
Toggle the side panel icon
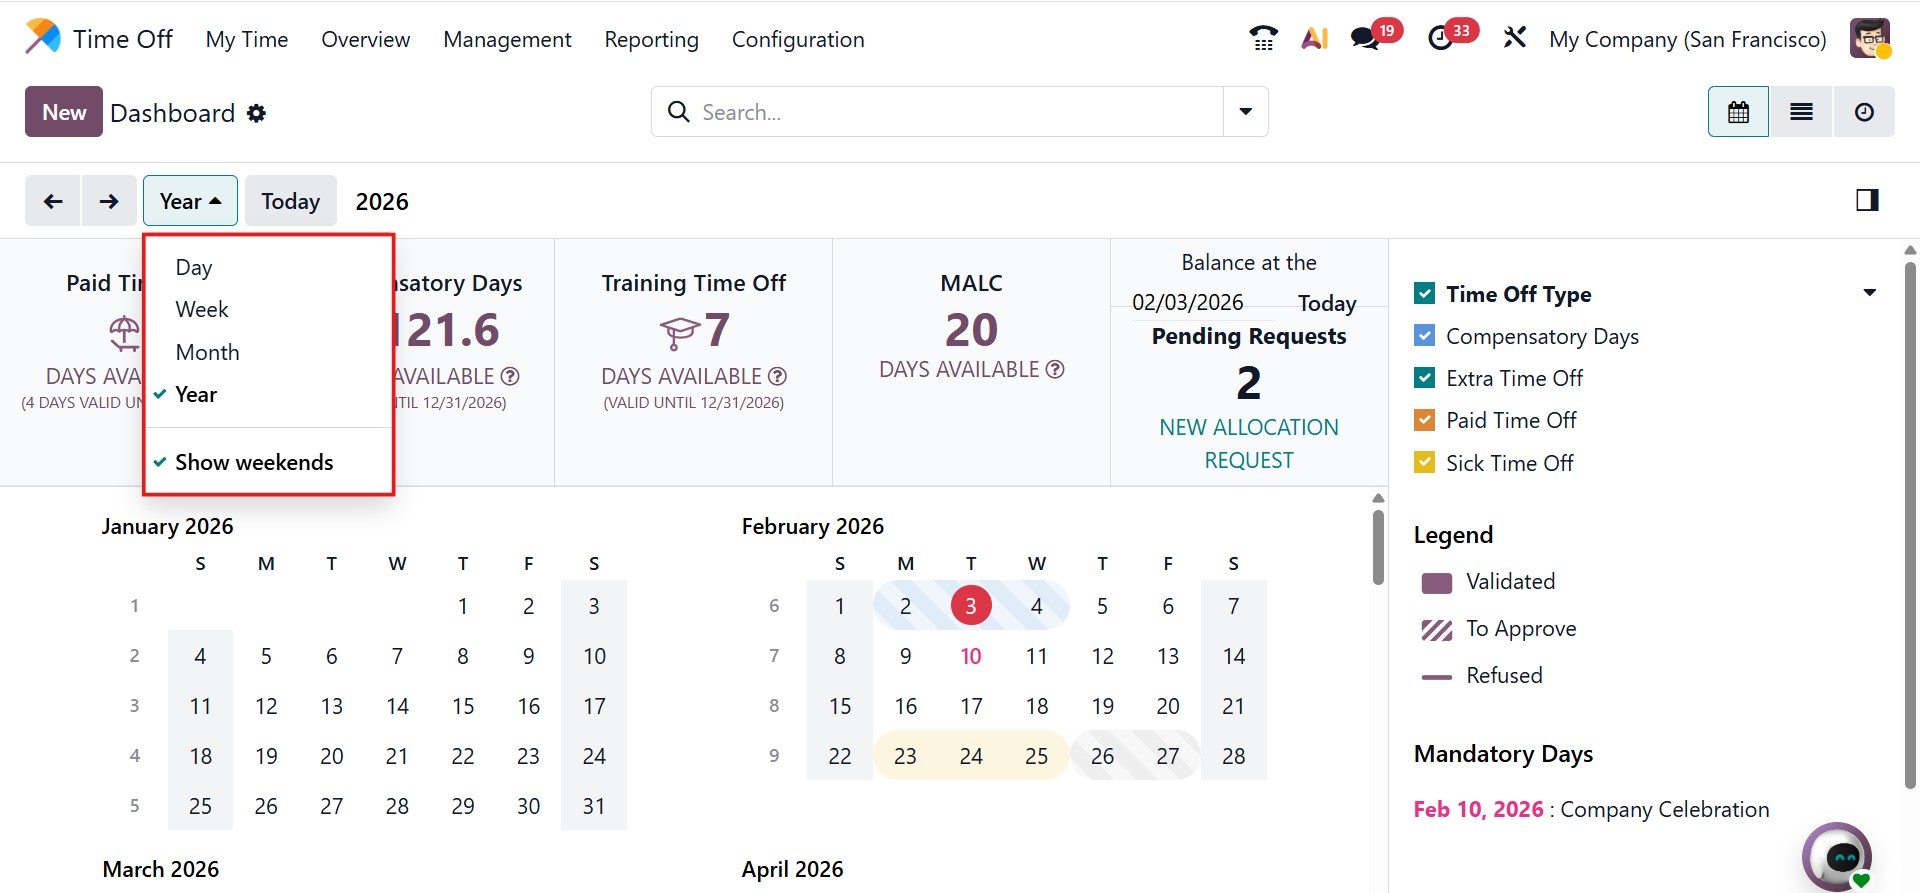point(1867,201)
